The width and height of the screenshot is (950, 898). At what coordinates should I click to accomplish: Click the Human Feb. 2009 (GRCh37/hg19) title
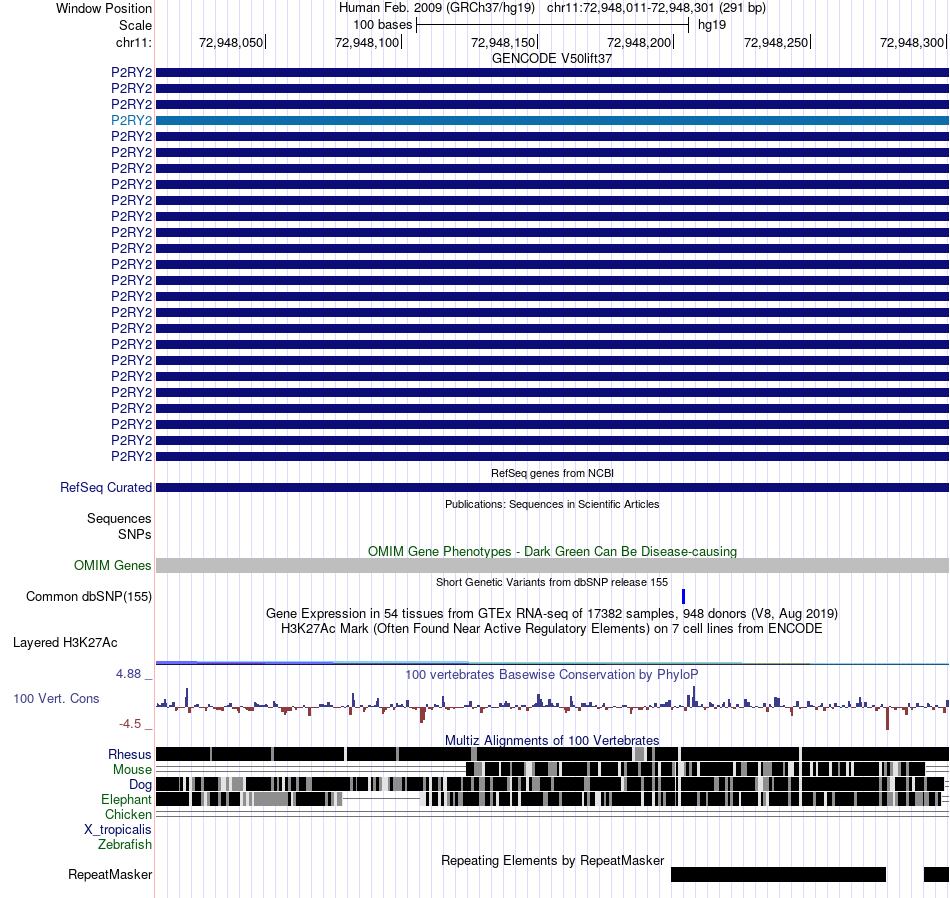point(436,8)
